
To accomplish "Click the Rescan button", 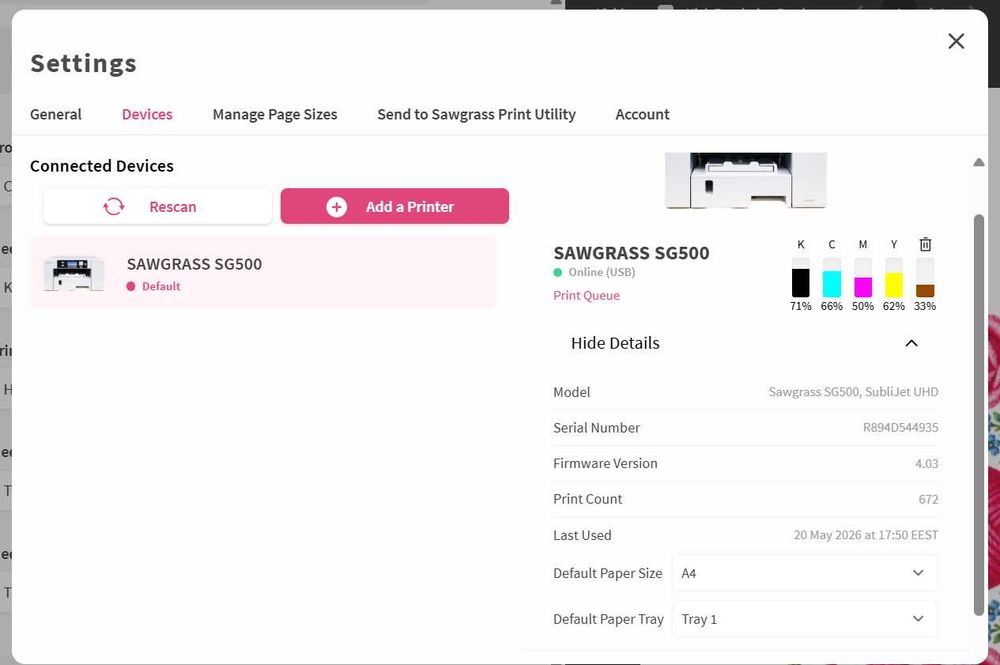I will pos(158,206).
